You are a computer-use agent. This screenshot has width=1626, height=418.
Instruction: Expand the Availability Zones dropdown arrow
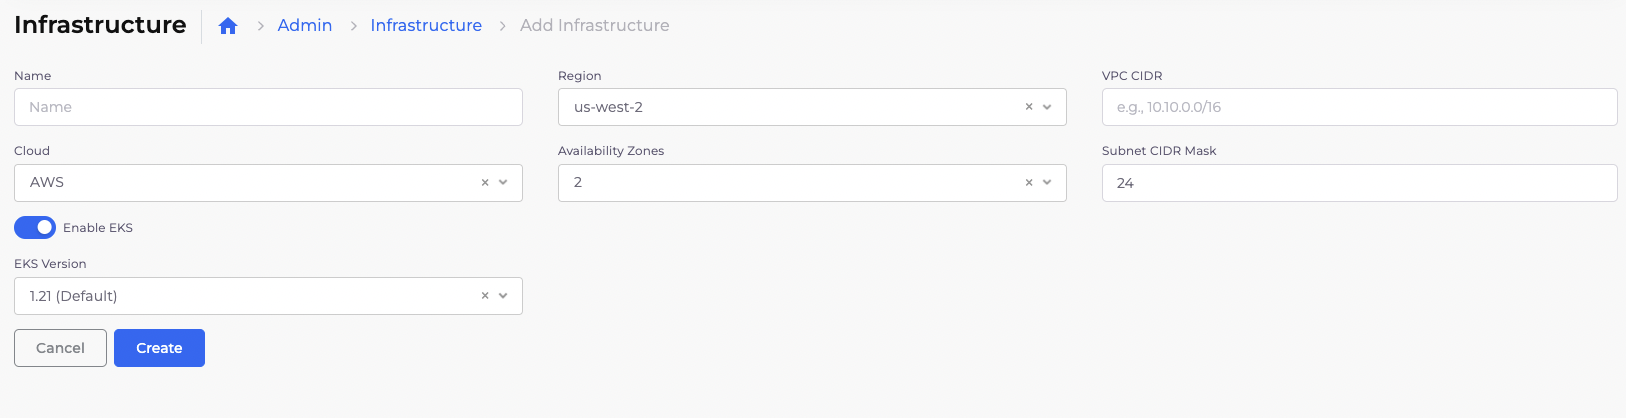point(1047,182)
